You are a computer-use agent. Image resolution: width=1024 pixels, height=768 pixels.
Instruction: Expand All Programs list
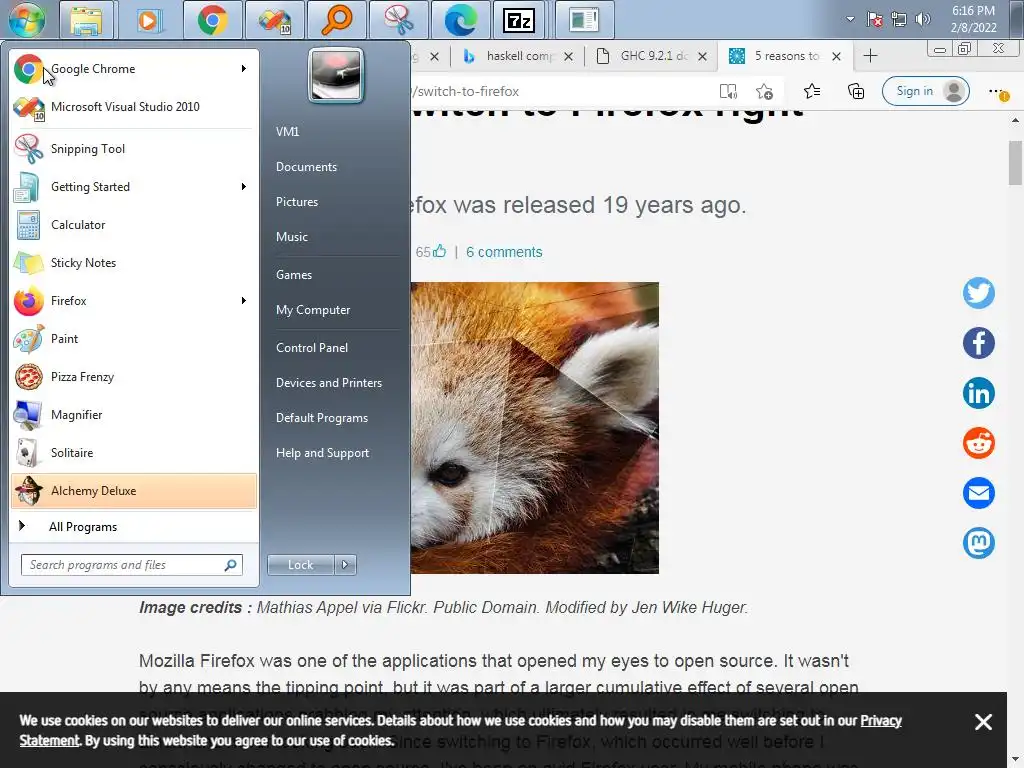134,526
